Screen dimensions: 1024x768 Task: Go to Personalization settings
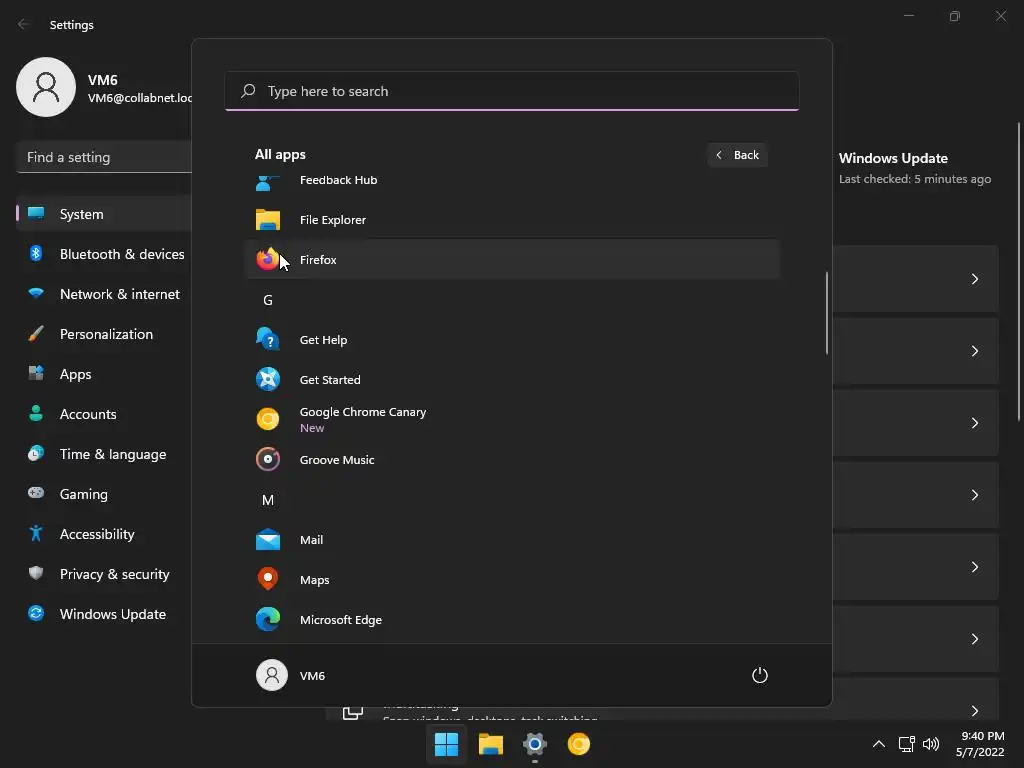coord(104,334)
